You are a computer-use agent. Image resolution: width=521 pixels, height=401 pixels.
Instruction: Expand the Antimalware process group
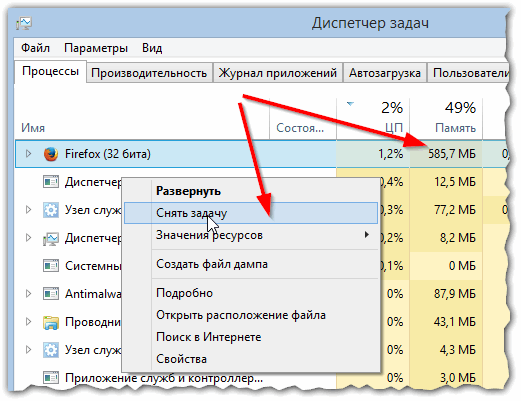[29, 294]
